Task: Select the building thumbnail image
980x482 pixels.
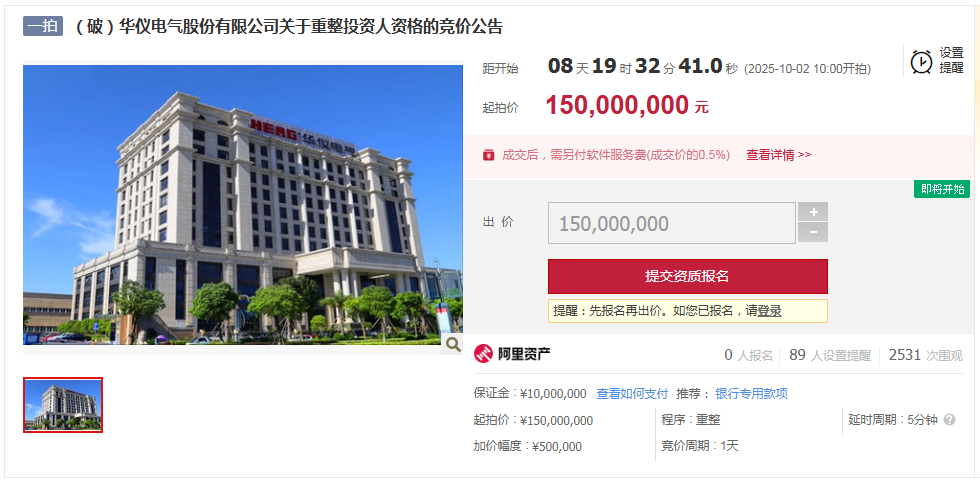Action: click(63, 405)
